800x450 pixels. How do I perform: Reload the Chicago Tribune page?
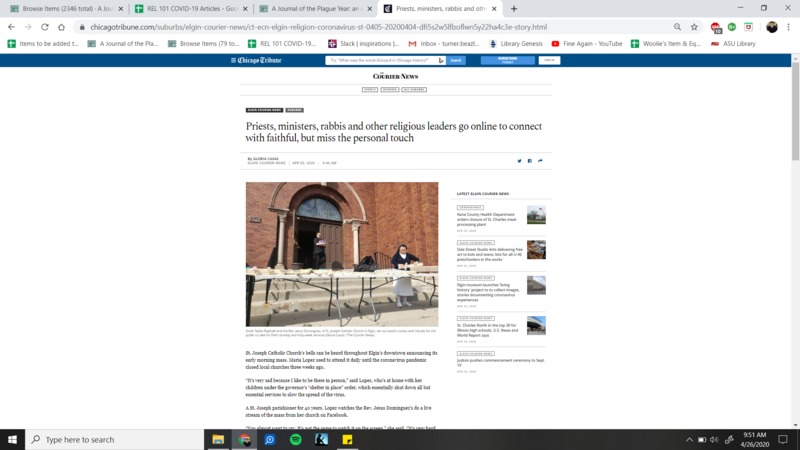pyautogui.click(x=45, y=27)
